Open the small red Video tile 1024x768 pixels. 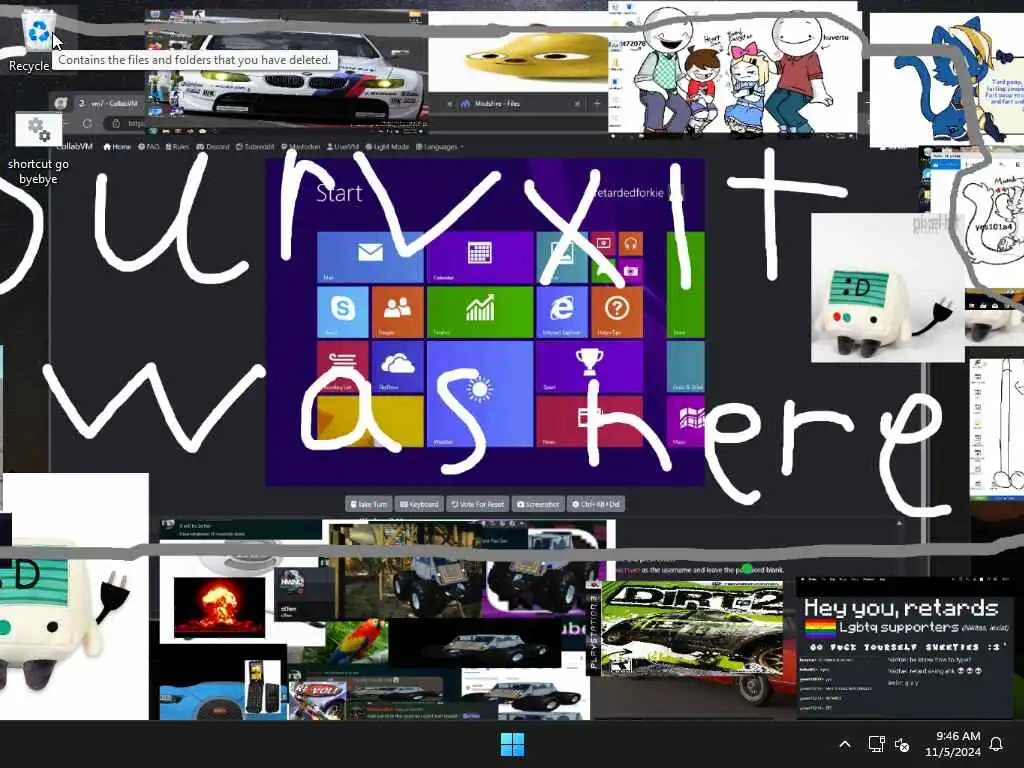[x=603, y=244]
